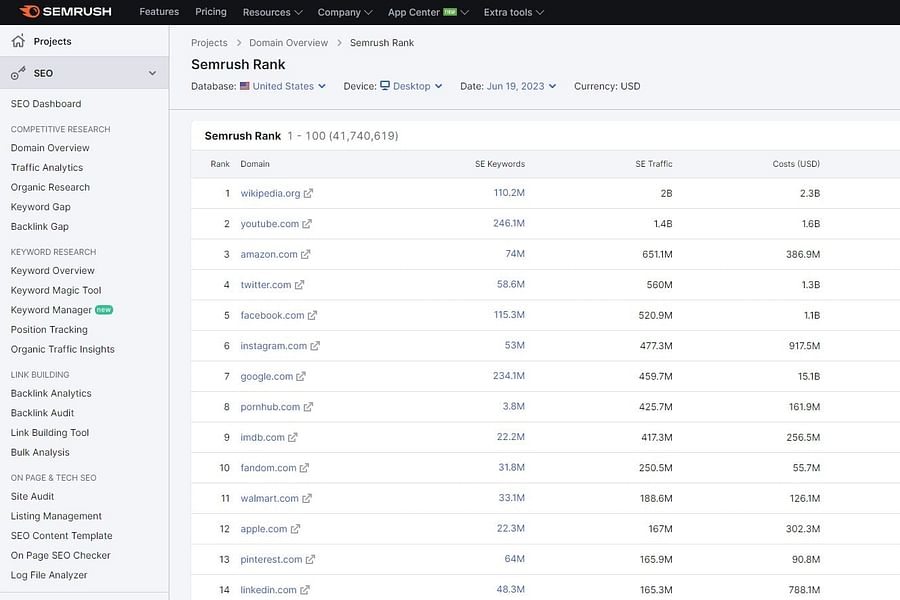Open the Jun 19, 2023 date dropdown
Screen dimensions: 900x600
[x=523, y=87]
